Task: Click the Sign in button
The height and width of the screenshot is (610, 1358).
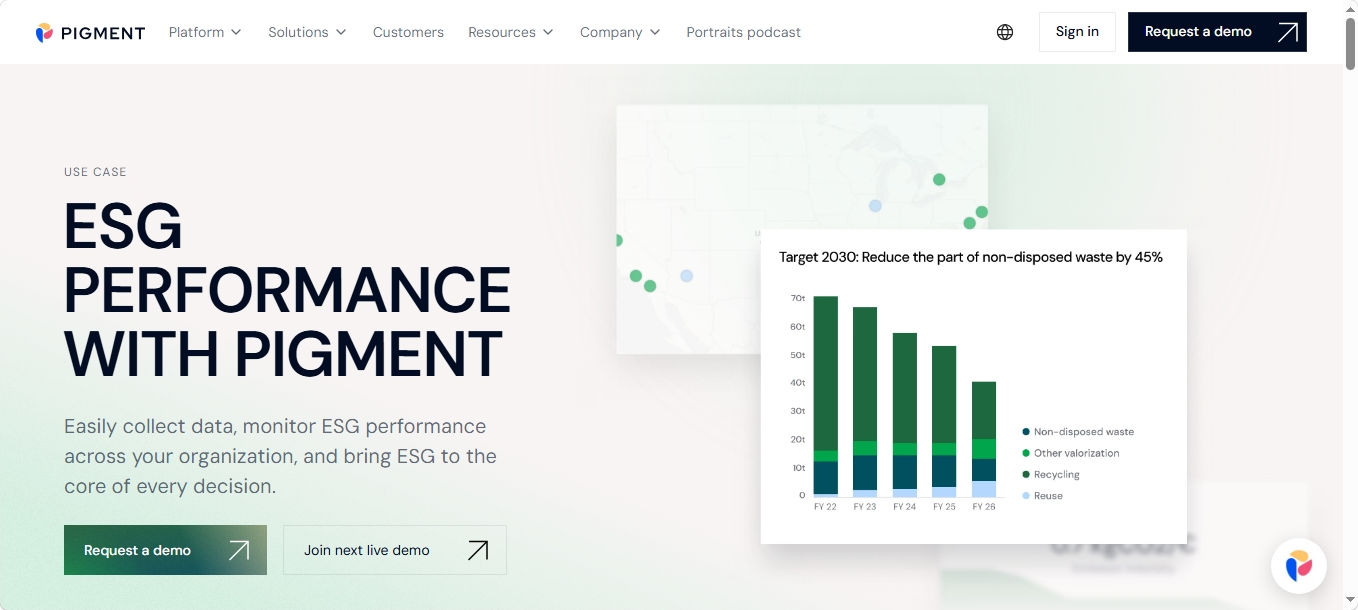Action: pyautogui.click(x=1077, y=32)
